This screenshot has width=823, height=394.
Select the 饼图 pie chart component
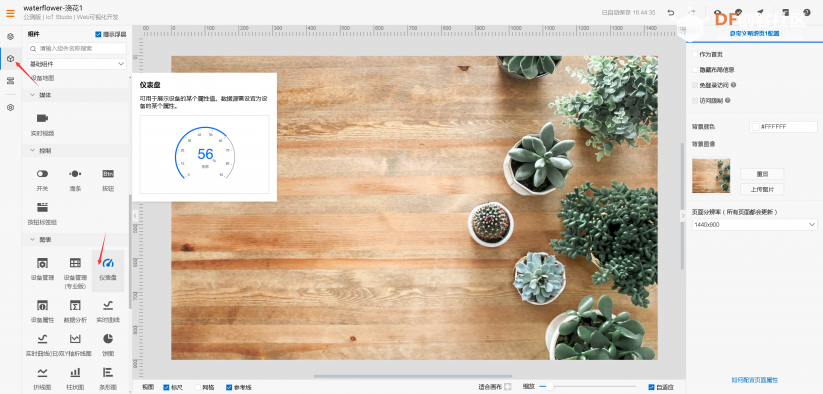click(x=108, y=344)
